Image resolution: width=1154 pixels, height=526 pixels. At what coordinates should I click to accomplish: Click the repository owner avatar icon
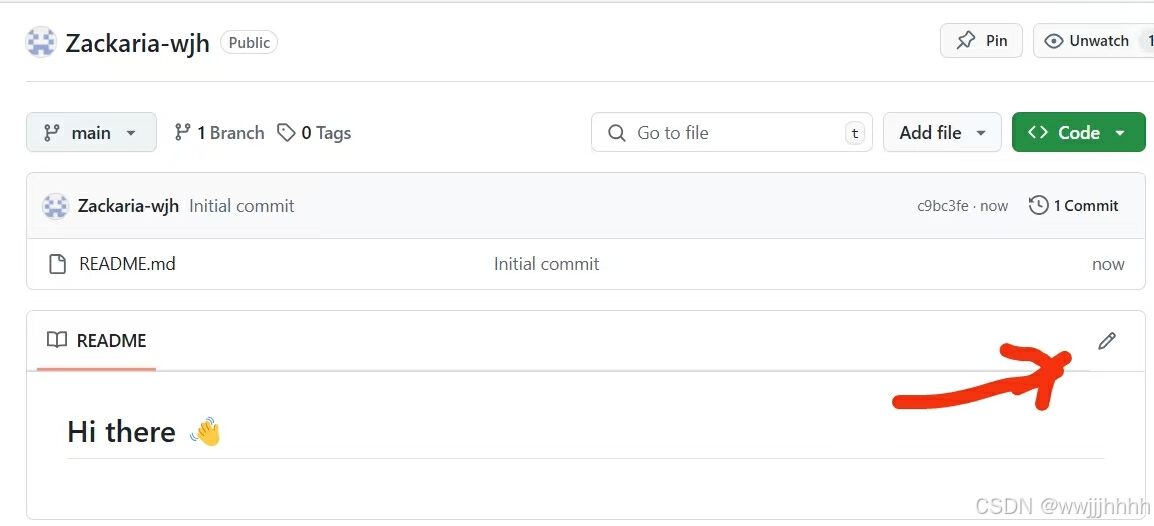41,42
